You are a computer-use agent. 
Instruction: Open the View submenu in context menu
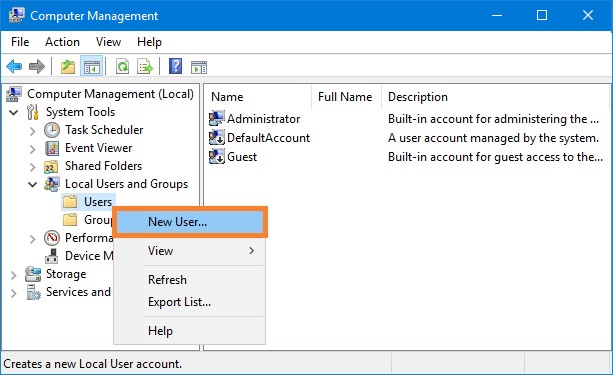point(190,251)
